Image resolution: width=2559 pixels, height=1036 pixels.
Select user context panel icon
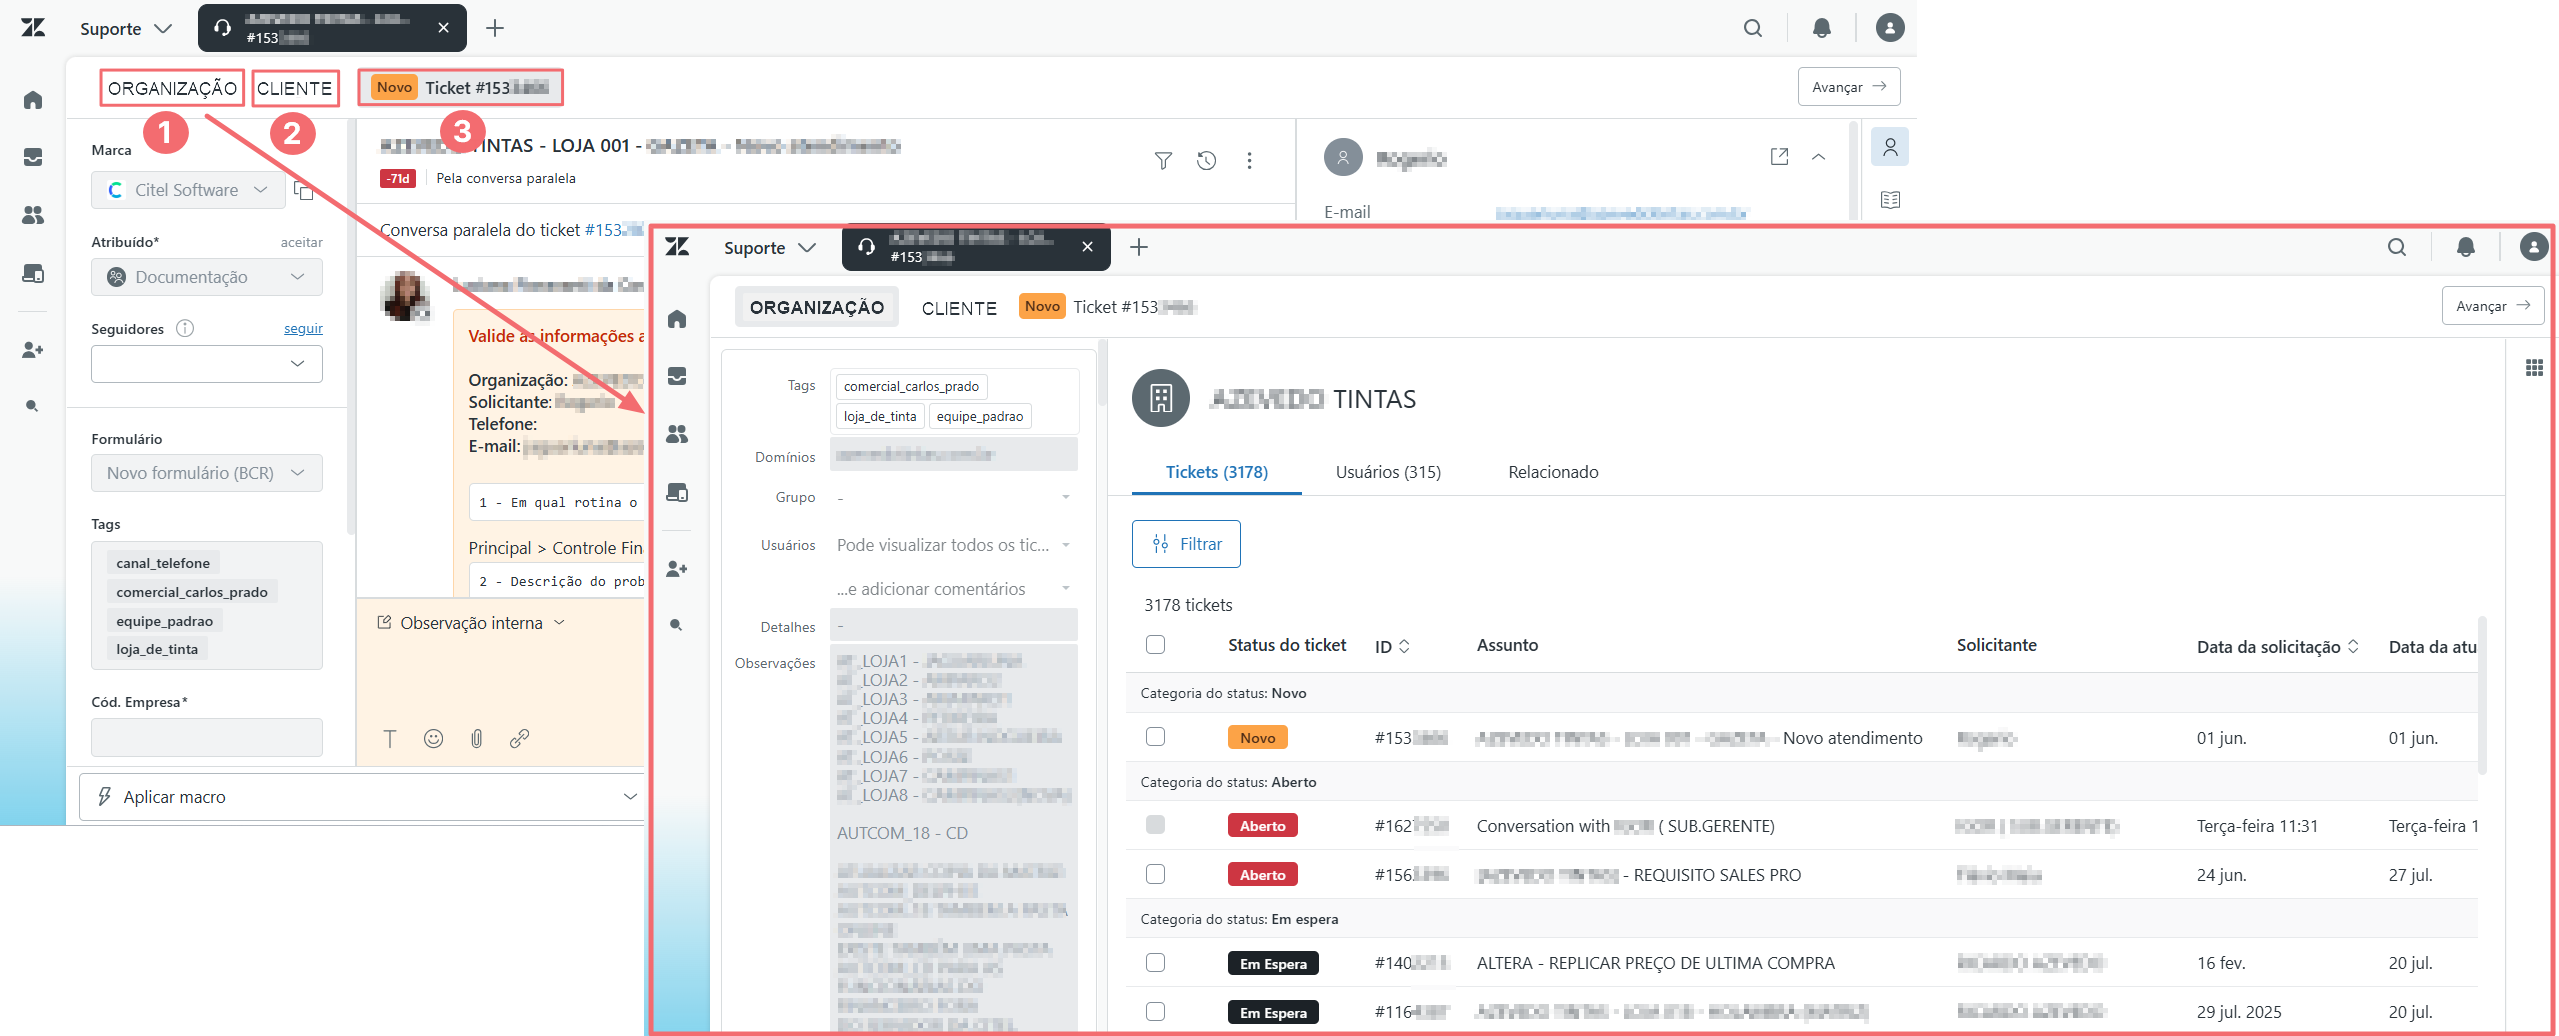(x=1890, y=147)
